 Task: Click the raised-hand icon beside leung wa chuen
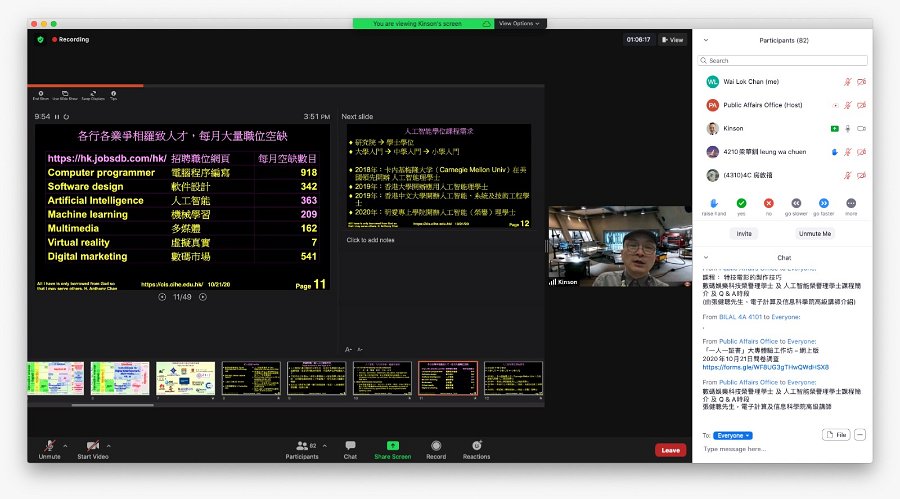pyautogui.click(x=835, y=152)
